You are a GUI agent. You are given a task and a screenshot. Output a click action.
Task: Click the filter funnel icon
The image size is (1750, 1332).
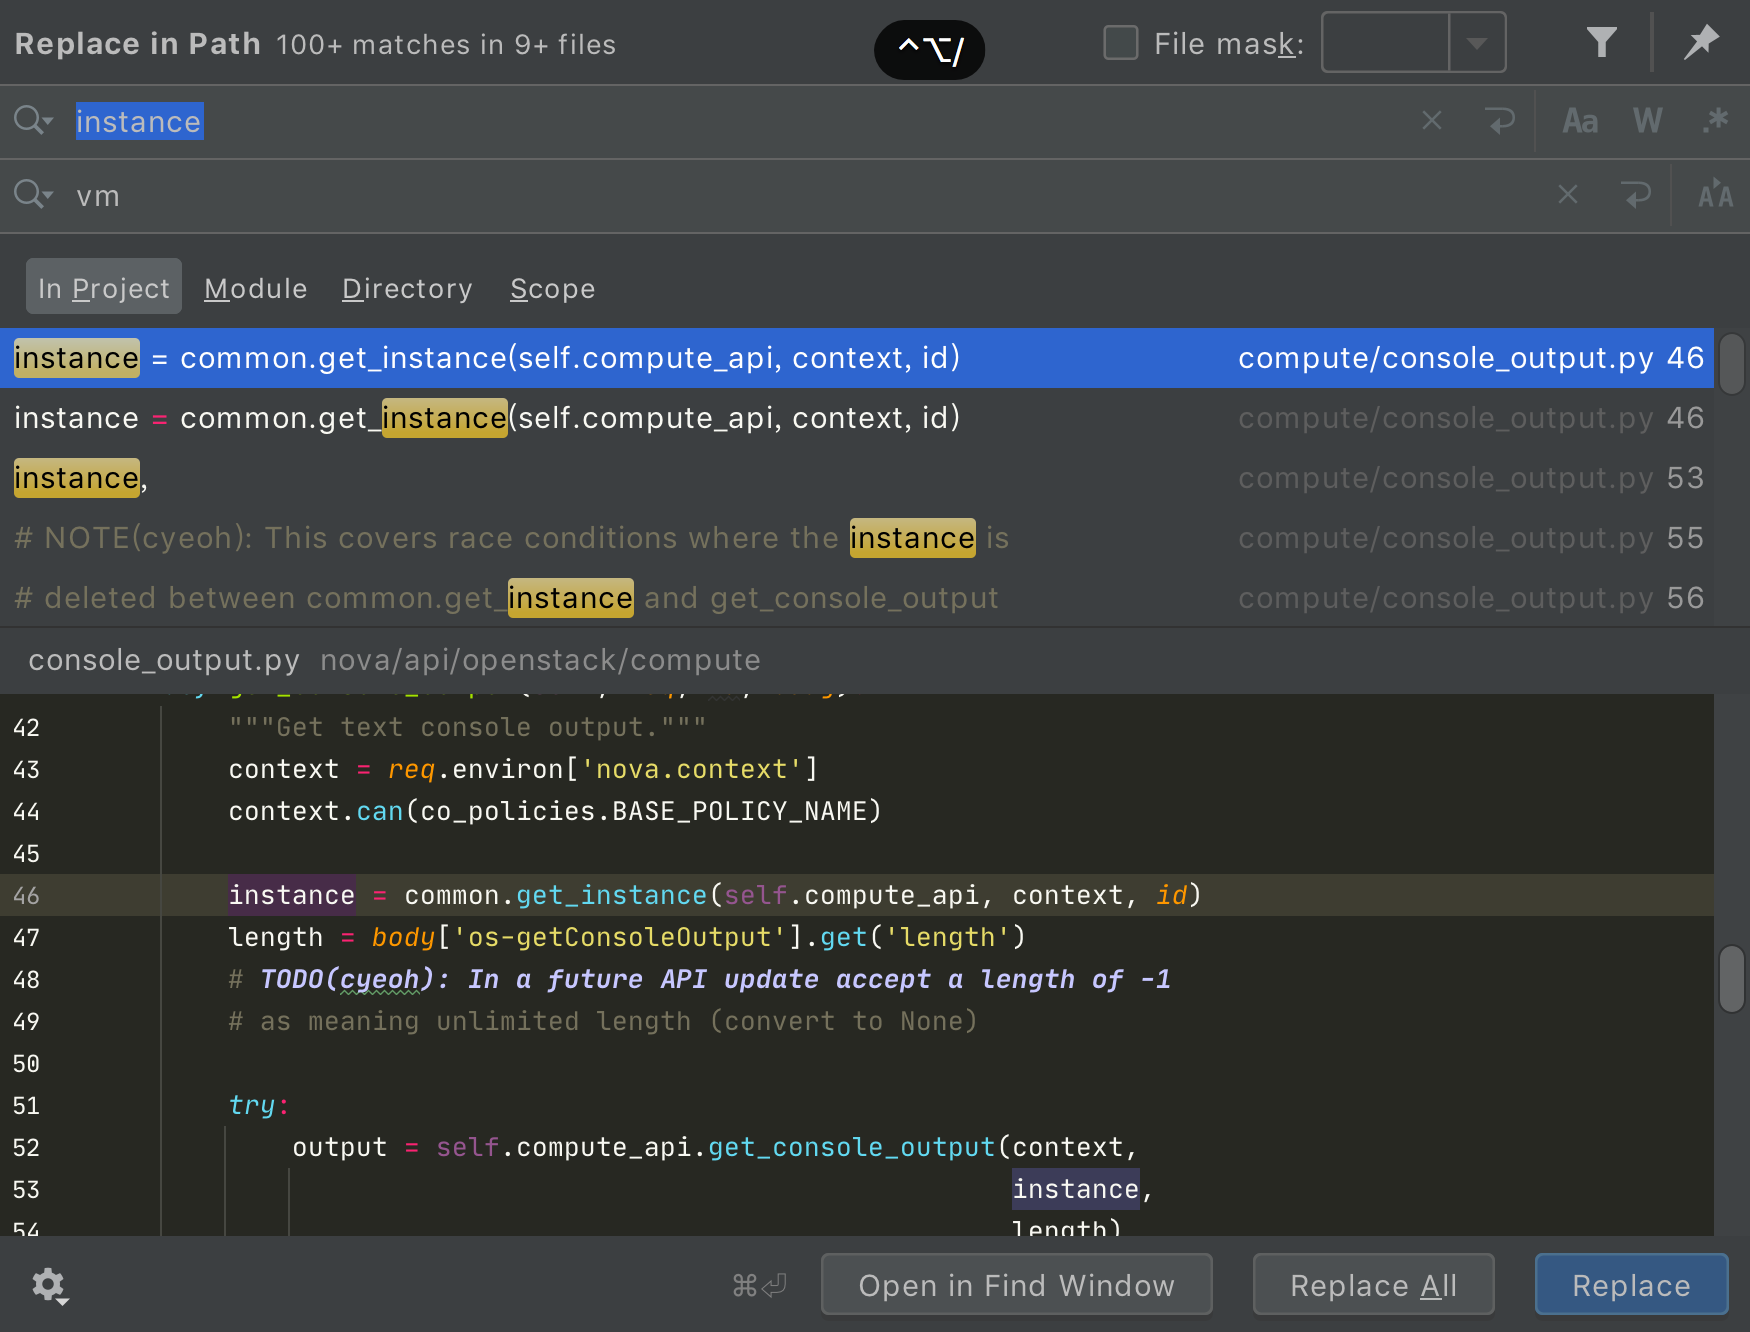coord(1601,42)
